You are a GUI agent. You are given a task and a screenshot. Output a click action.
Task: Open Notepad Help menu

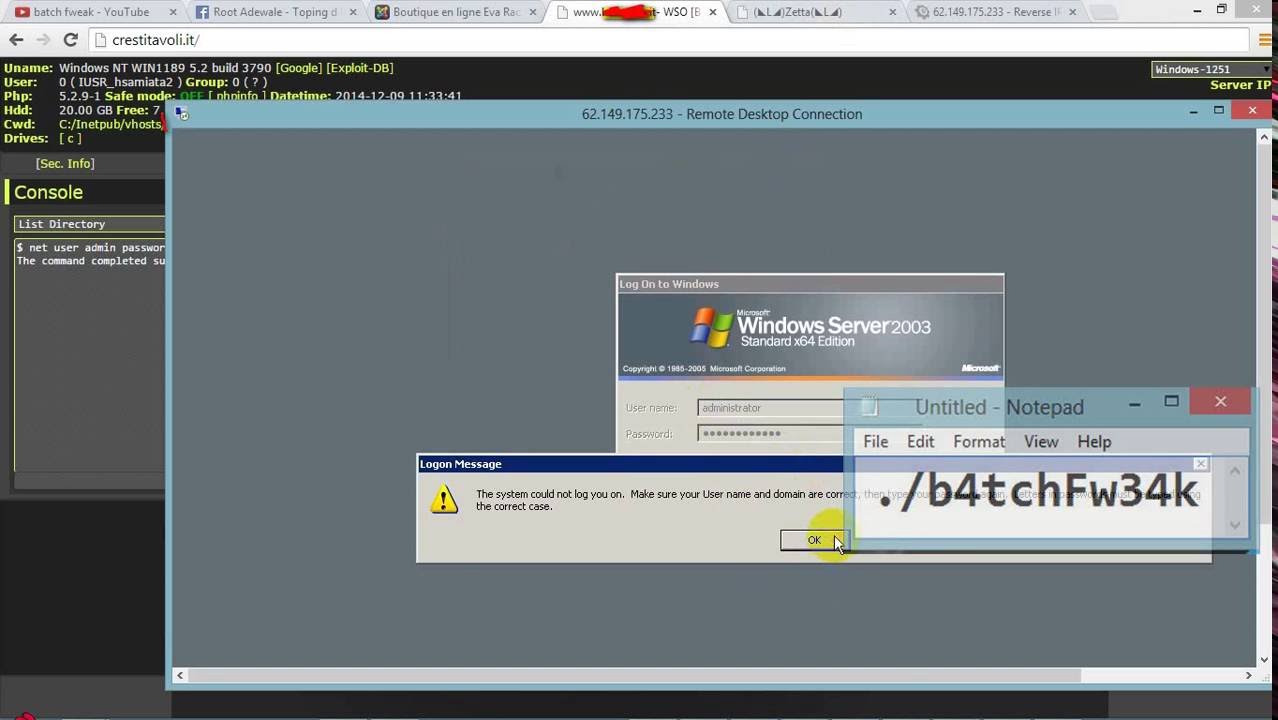click(1094, 441)
